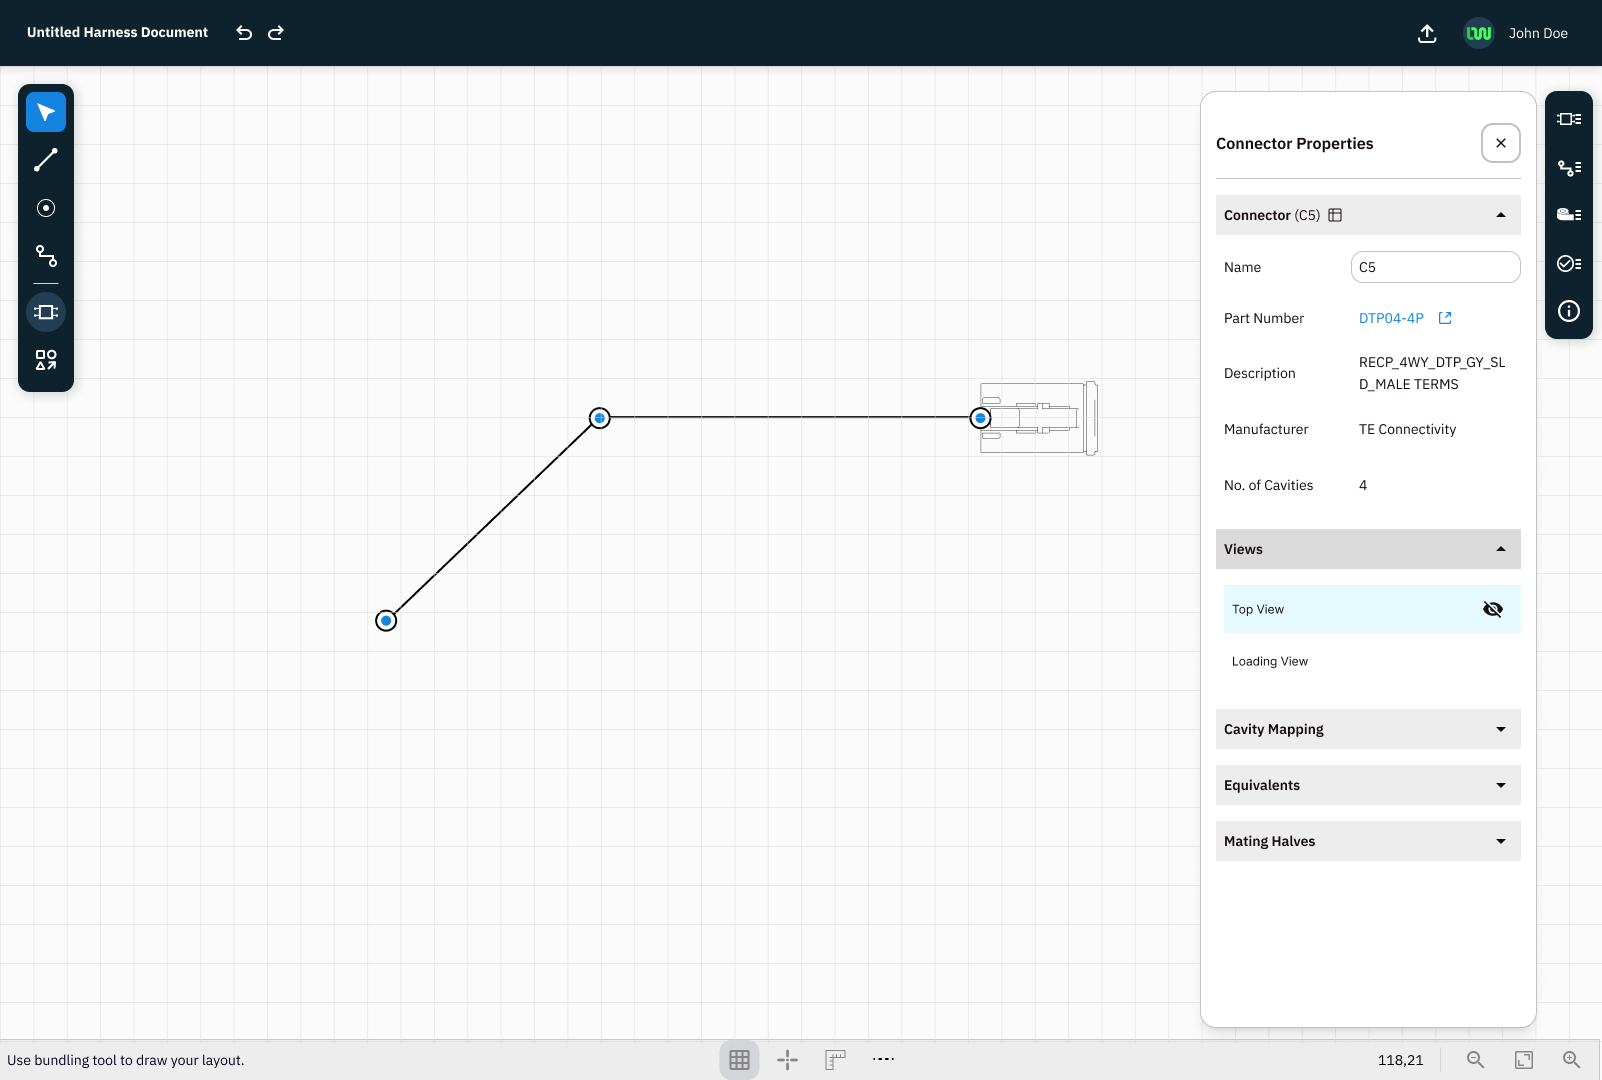Select the line bundle drawing tool
The width and height of the screenshot is (1602, 1080).
tap(46, 160)
